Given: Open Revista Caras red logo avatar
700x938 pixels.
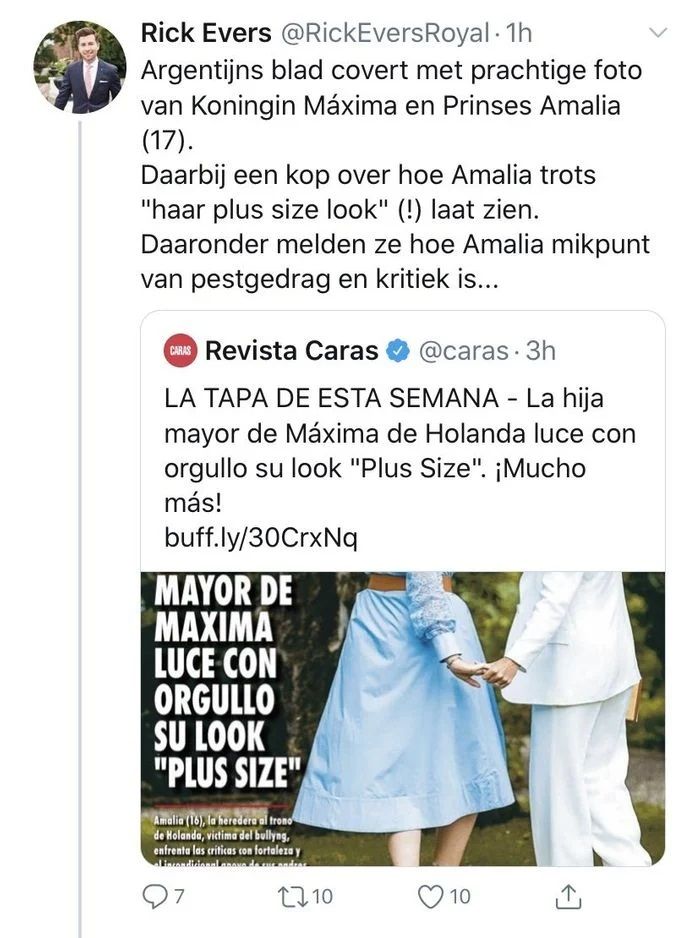Looking at the screenshot, I should (180, 351).
